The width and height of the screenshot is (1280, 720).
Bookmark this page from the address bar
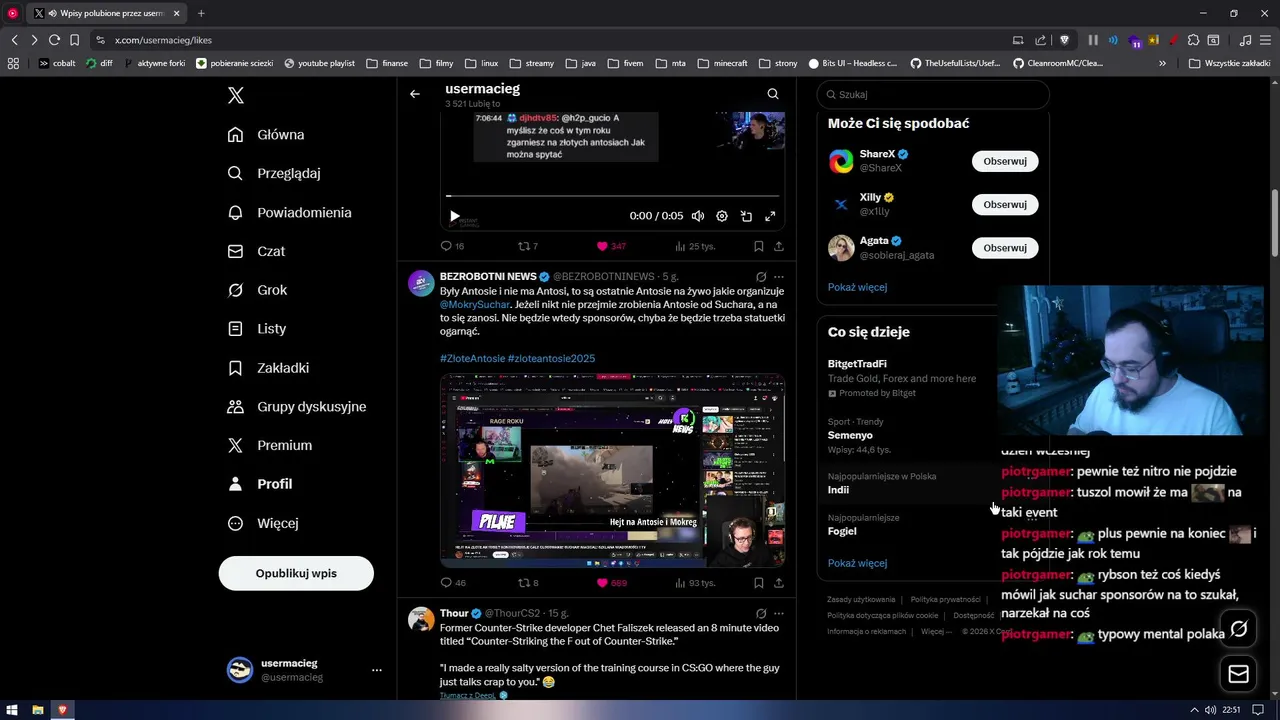coord(74,40)
